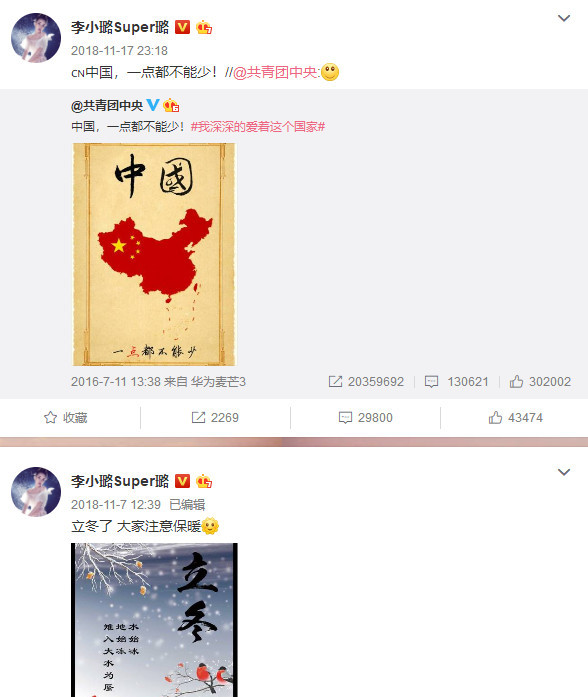Click the original post's repost icon 20359692
This screenshot has width=588, height=697.
tap(335, 381)
